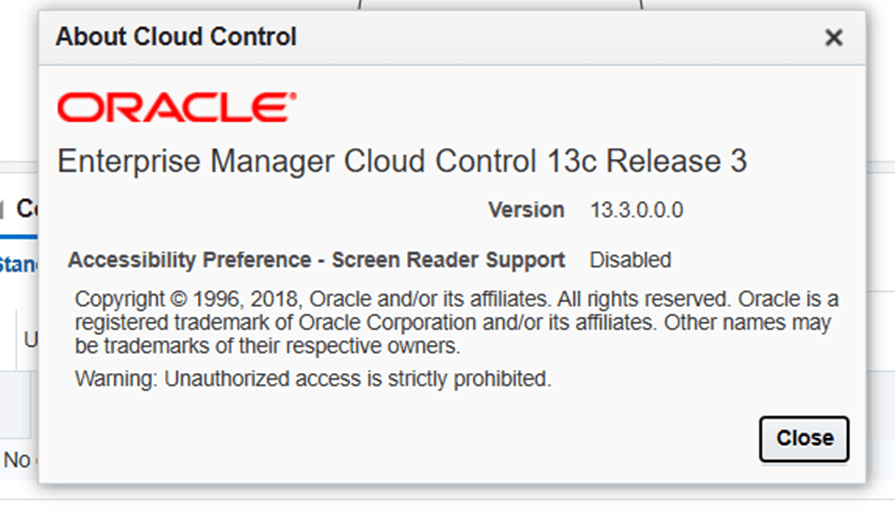Click the 'No' text at bottom left
This screenshot has width=895, height=508.
(17, 460)
